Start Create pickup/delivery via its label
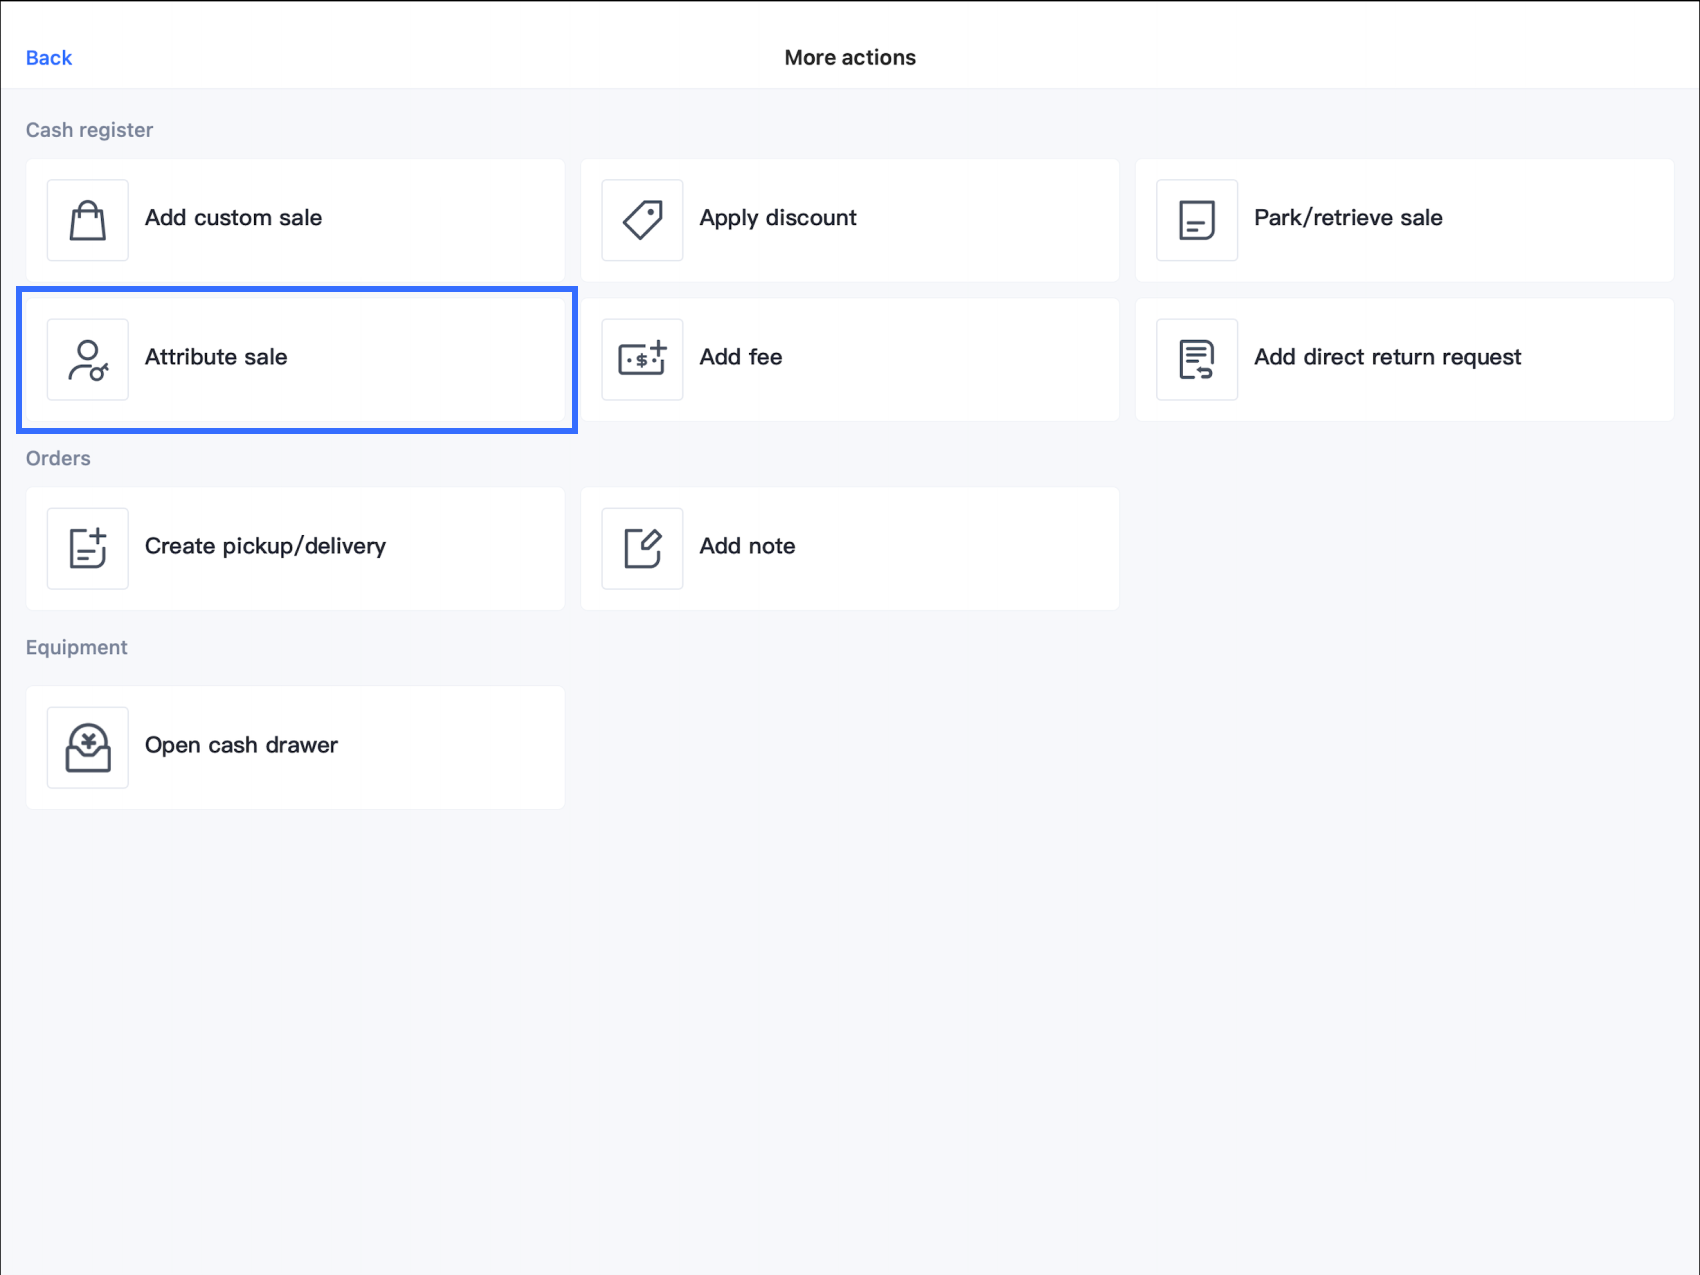 [x=265, y=546]
